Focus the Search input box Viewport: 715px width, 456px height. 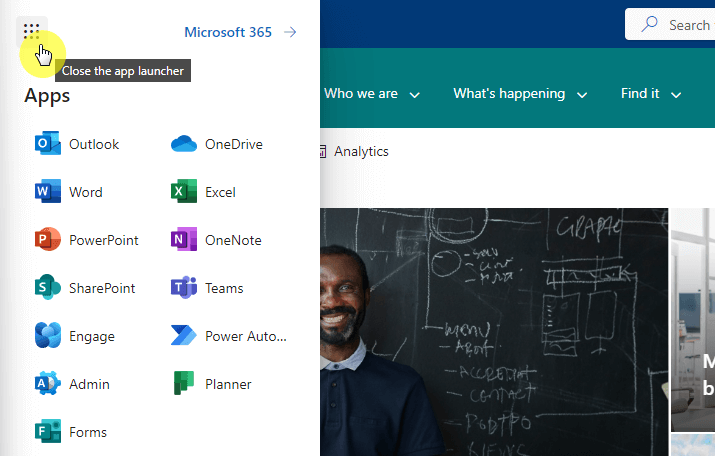point(670,24)
